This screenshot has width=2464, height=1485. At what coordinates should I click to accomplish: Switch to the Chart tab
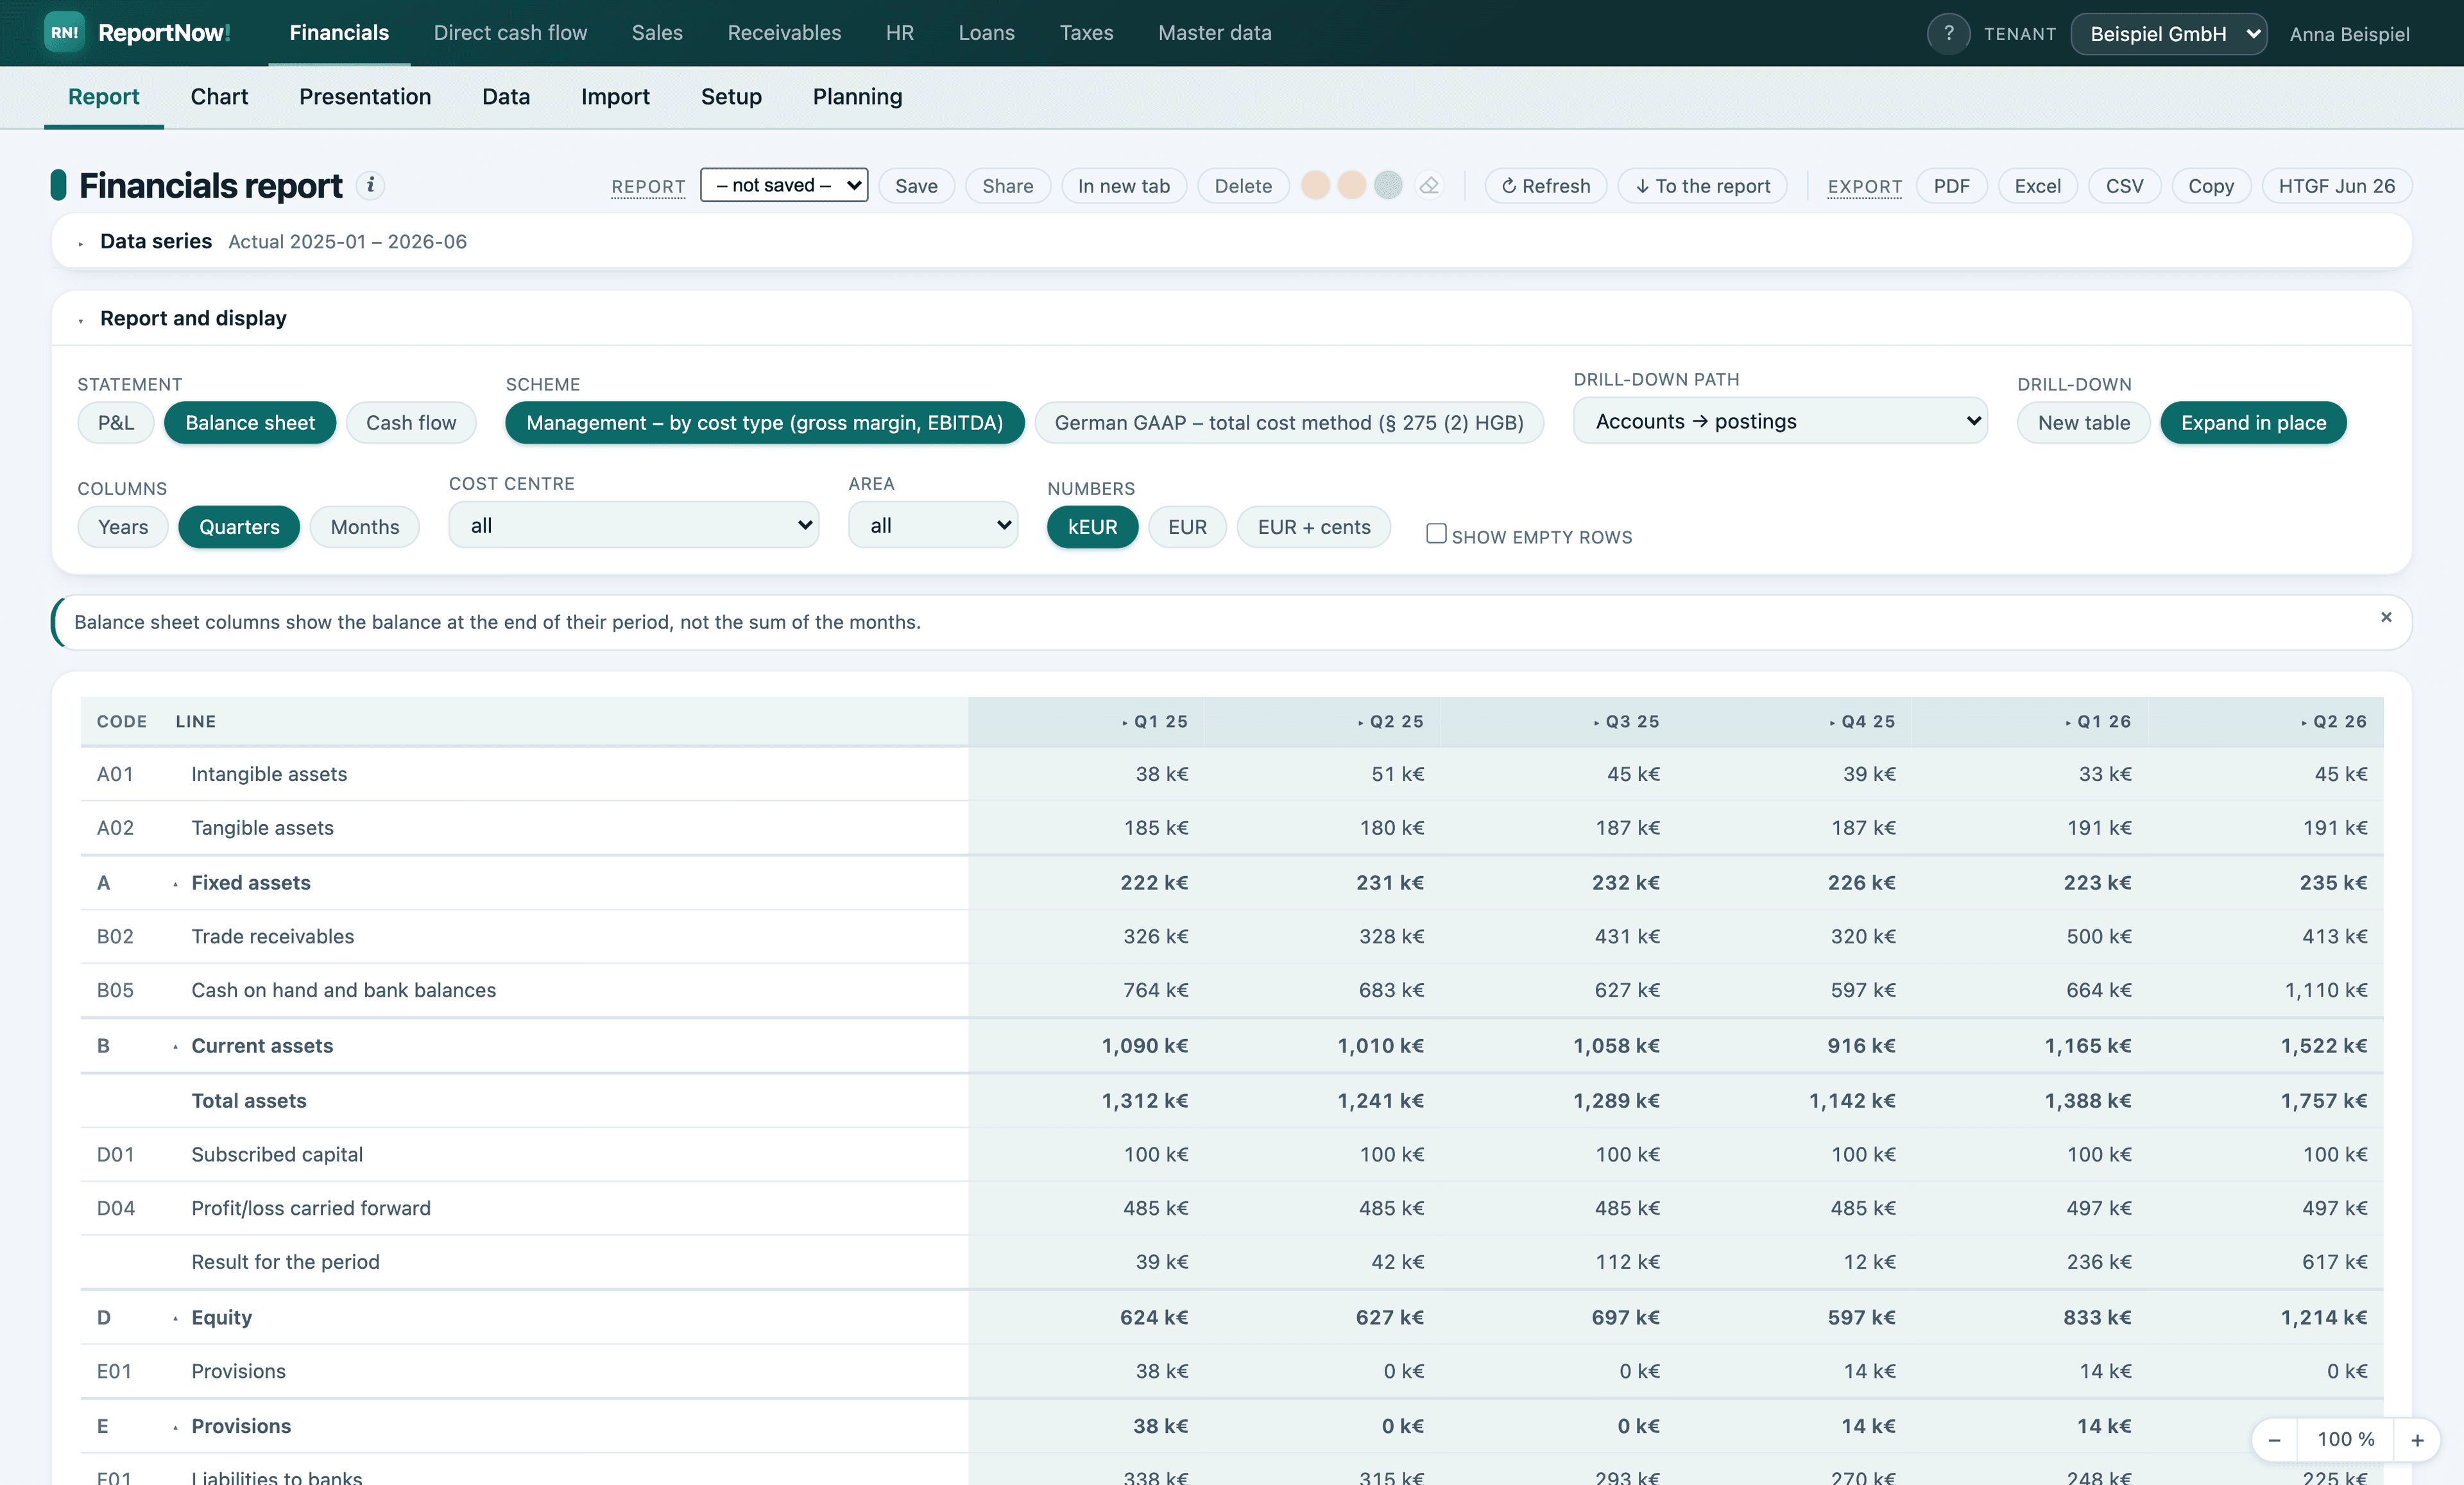[x=219, y=96]
